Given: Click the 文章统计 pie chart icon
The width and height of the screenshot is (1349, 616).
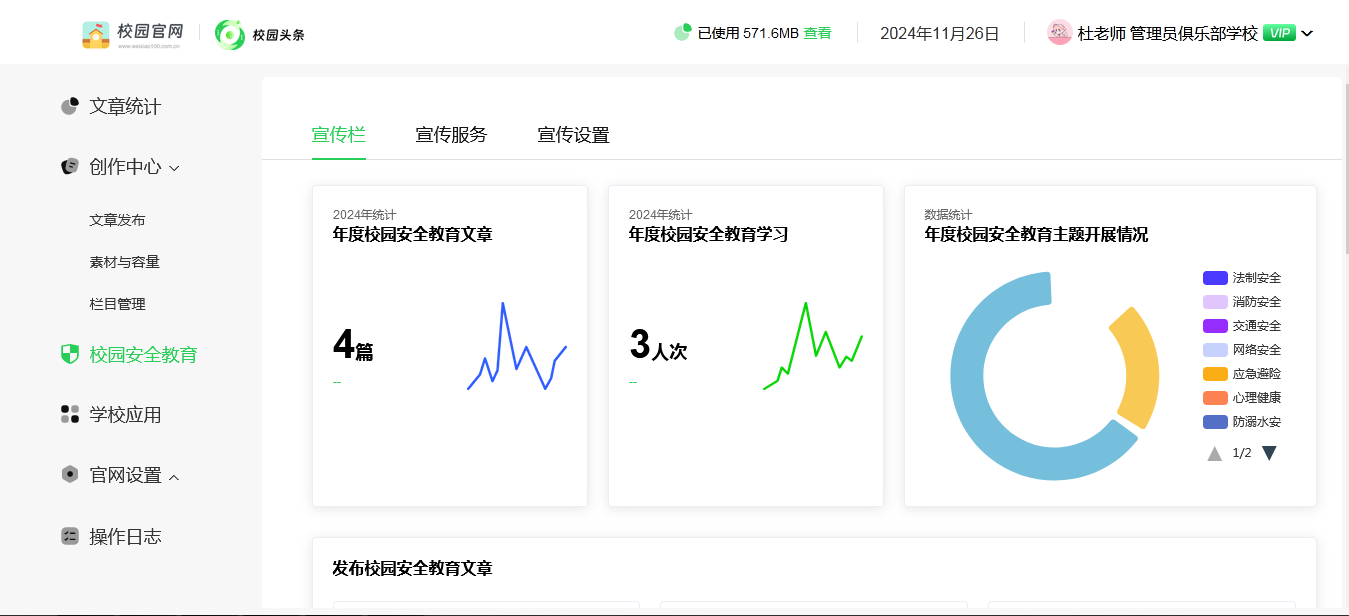Looking at the screenshot, I should pyautogui.click(x=70, y=107).
